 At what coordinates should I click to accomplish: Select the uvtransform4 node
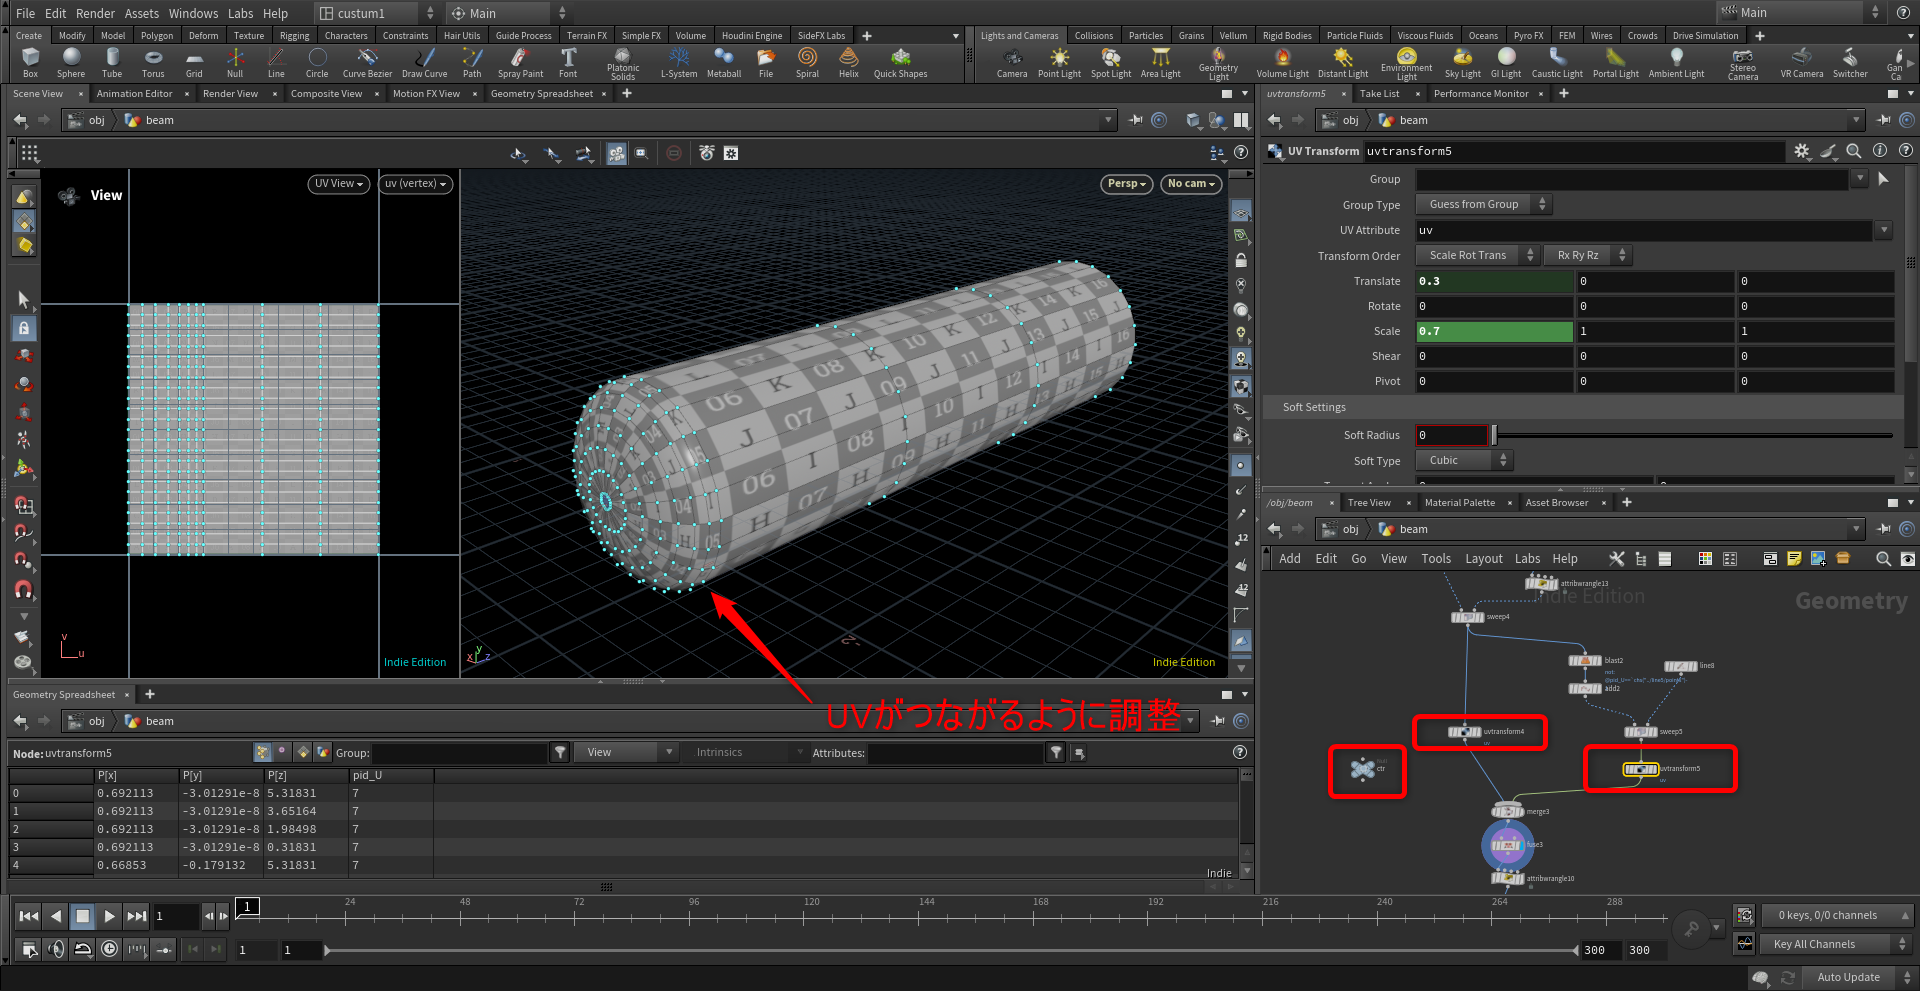click(1466, 732)
